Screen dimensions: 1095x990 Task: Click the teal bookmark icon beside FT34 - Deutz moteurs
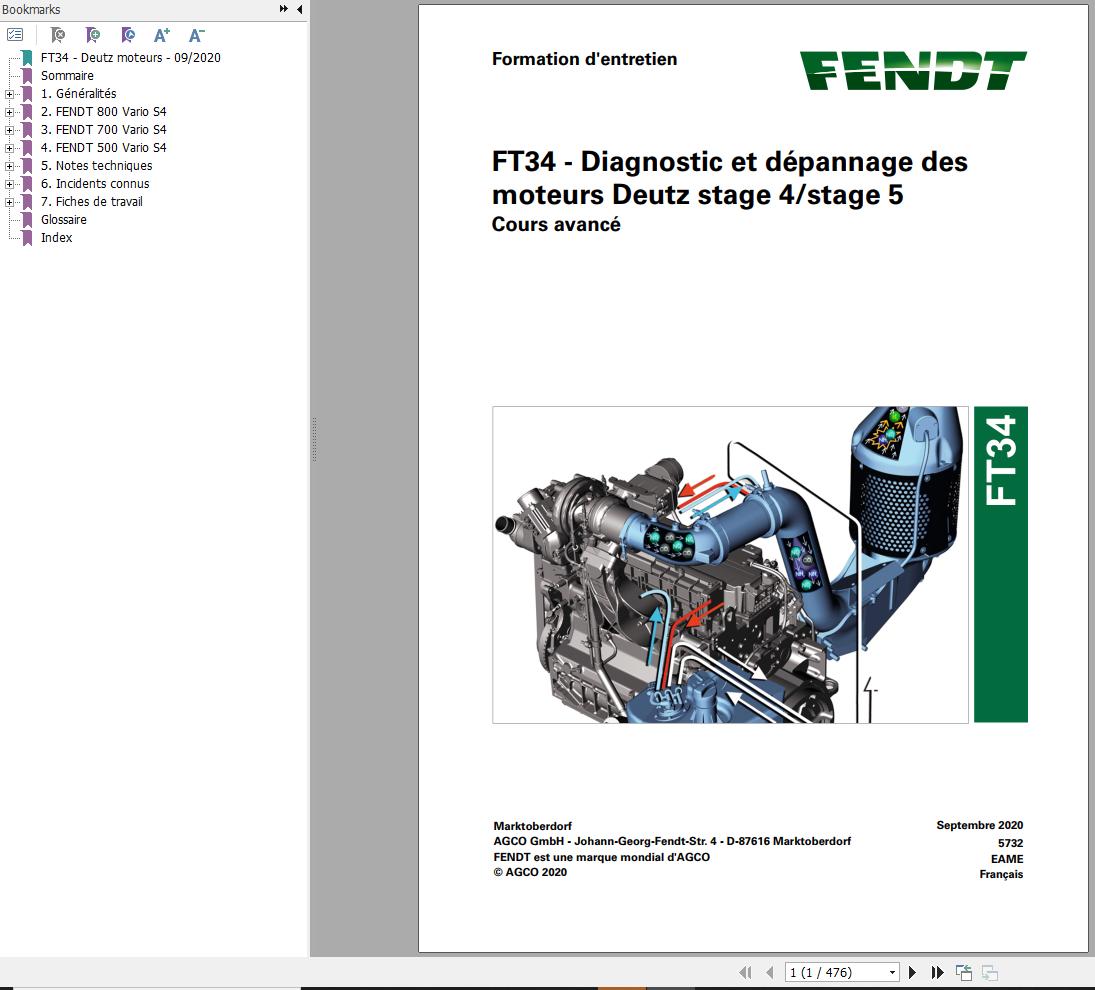click(27, 57)
